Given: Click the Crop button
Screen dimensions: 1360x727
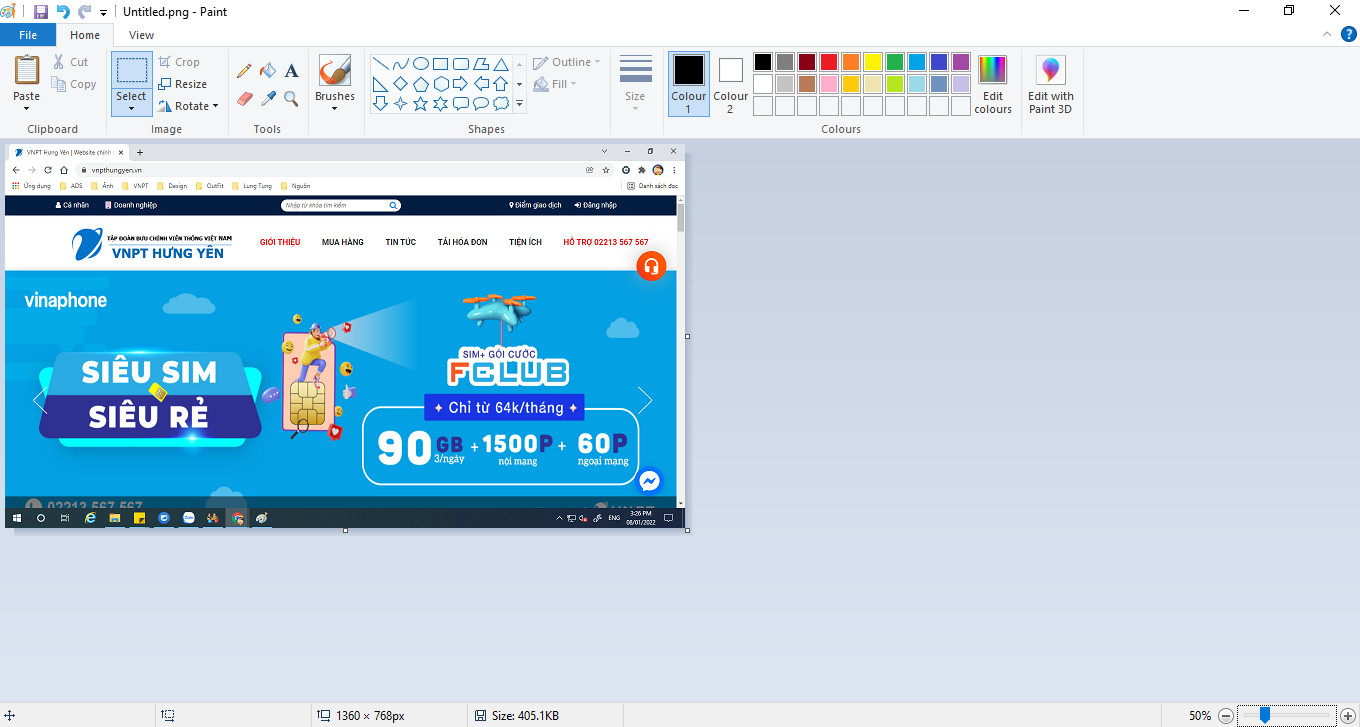Looking at the screenshot, I should point(179,62).
